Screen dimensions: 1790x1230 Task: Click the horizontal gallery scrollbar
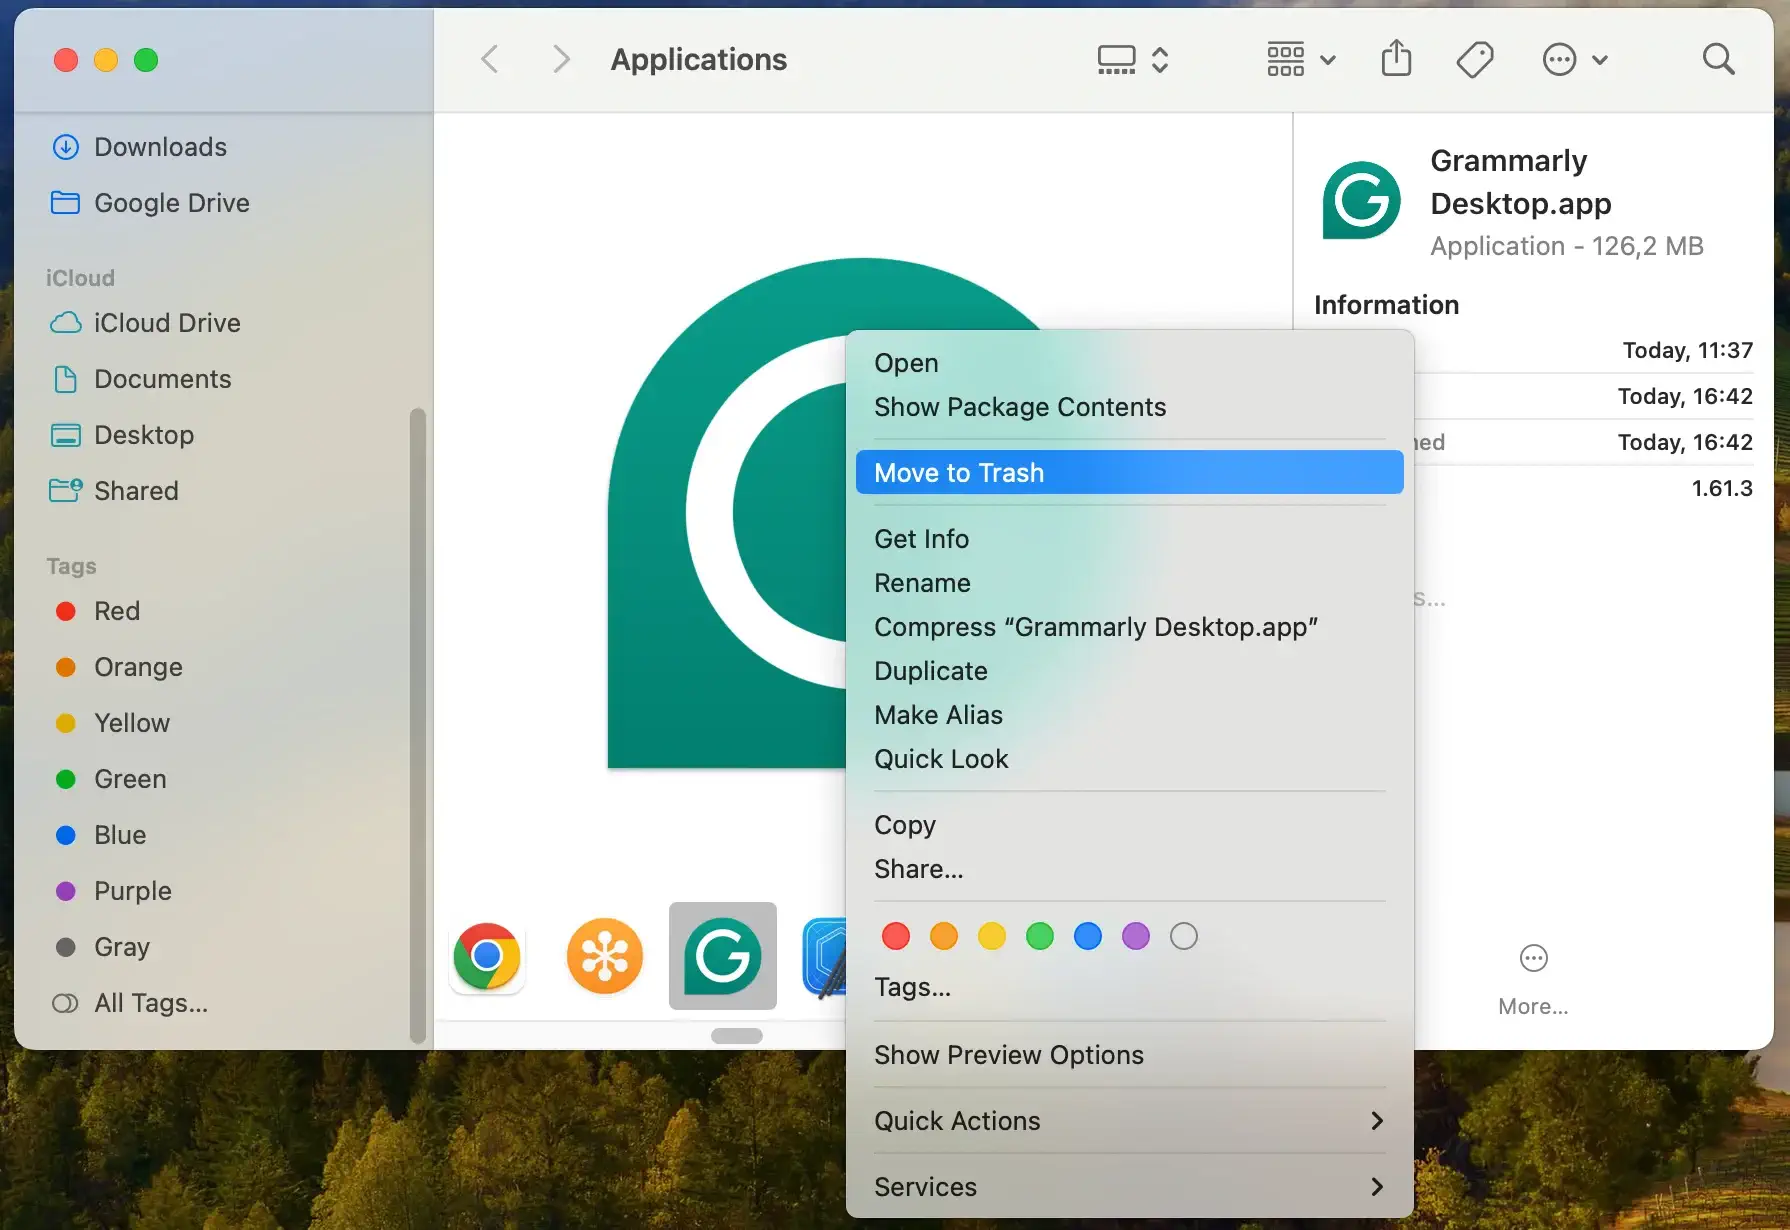[x=737, y=1036]
